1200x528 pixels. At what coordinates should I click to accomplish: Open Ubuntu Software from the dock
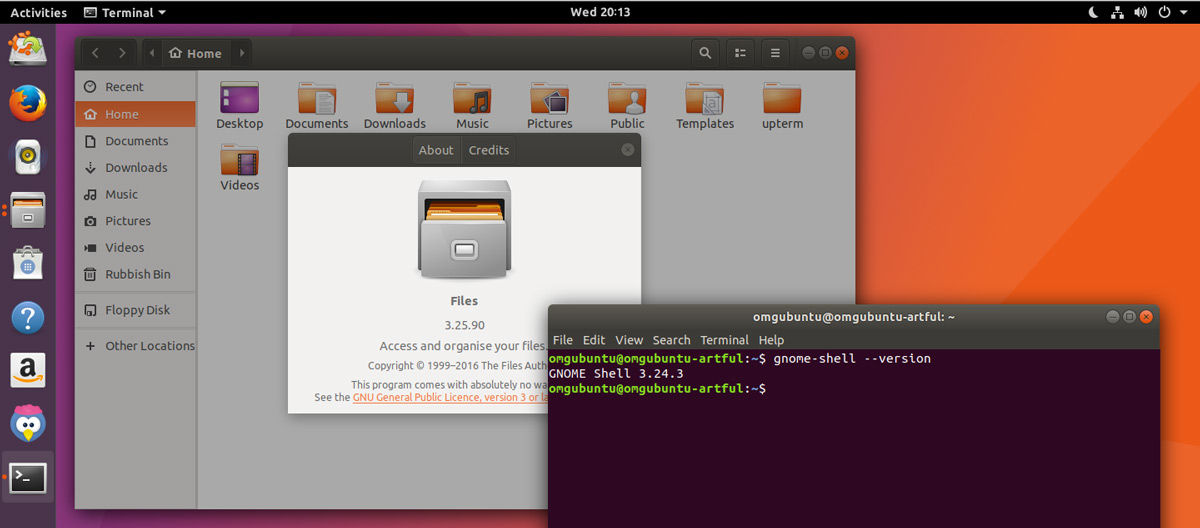click(x=28, y=264)
